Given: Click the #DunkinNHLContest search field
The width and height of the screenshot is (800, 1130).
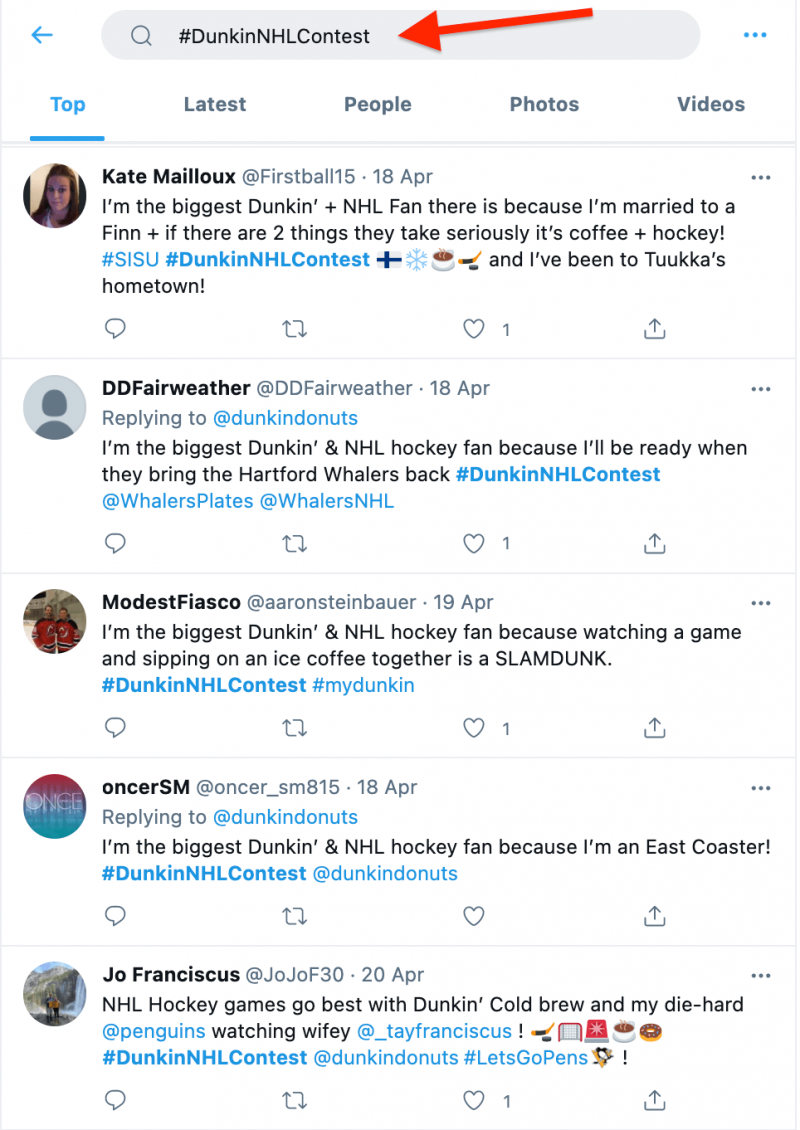Looking at the screenshot, I should tap(401, 35).
